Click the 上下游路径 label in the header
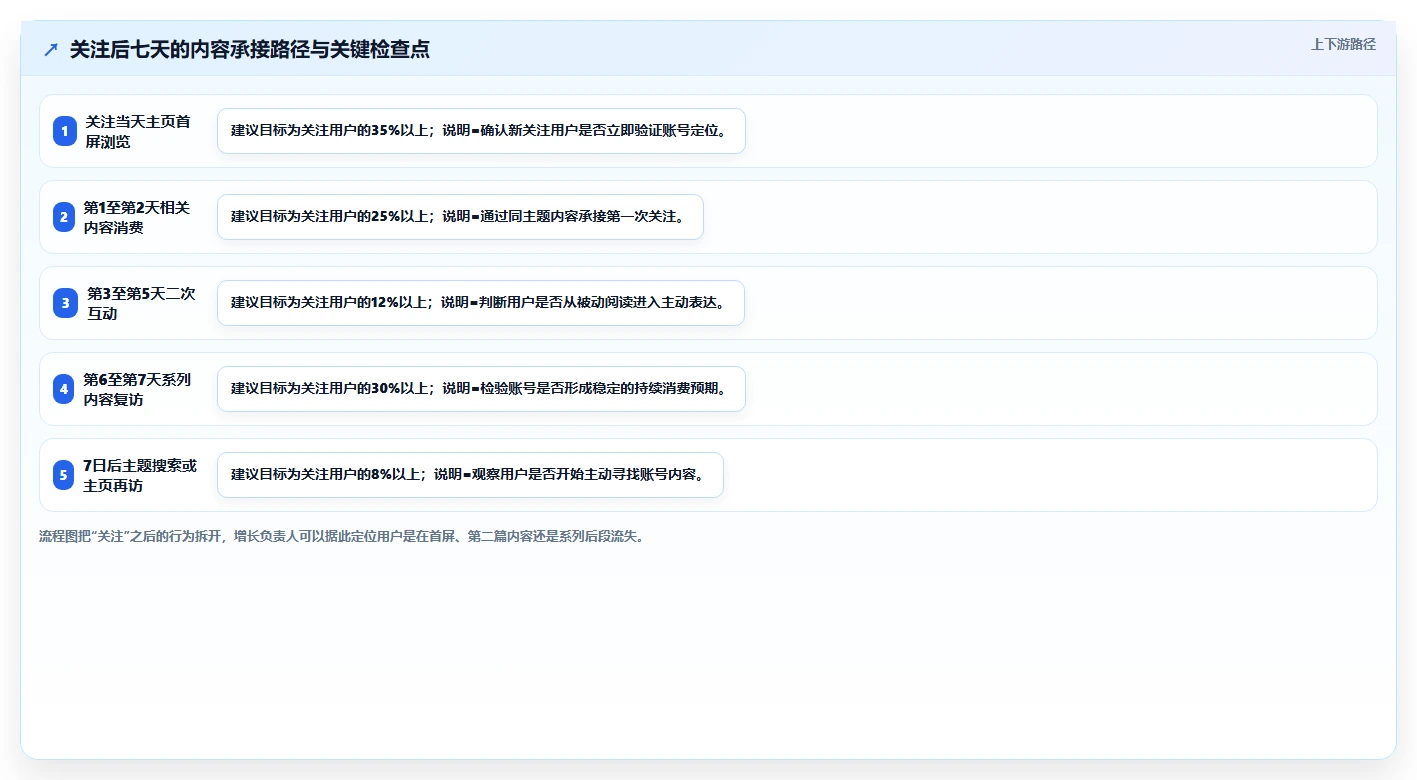The height and width of the screenshot is (780, 1417). tap(1343, 44)
